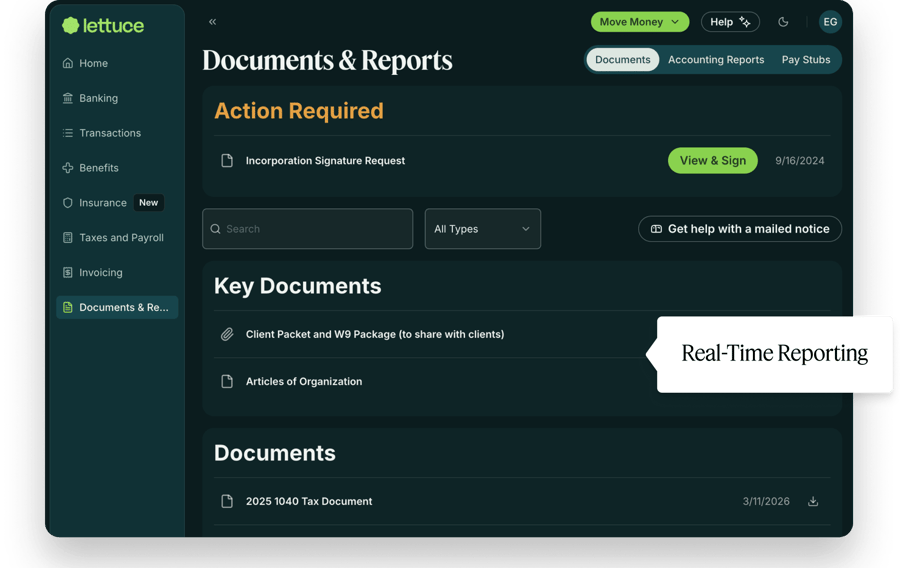Click the New badge next to Insurance
This screenshot has width=900, height=568.
pyautogui.click(x=149, y=203)
